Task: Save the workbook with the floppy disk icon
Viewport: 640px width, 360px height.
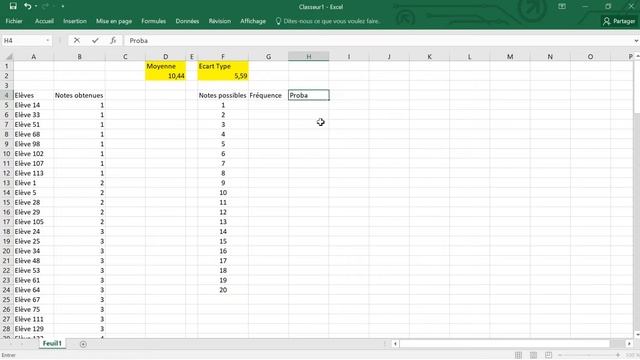Action: (13, 6)
